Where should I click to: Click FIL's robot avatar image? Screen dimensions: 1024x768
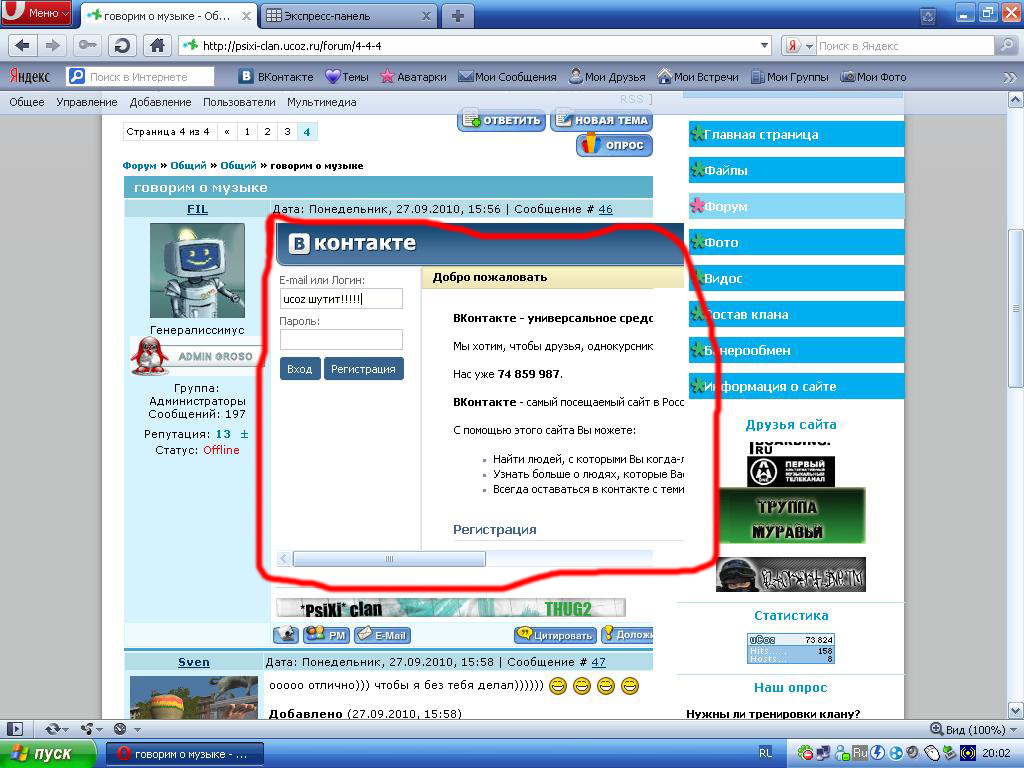[197, 270]
